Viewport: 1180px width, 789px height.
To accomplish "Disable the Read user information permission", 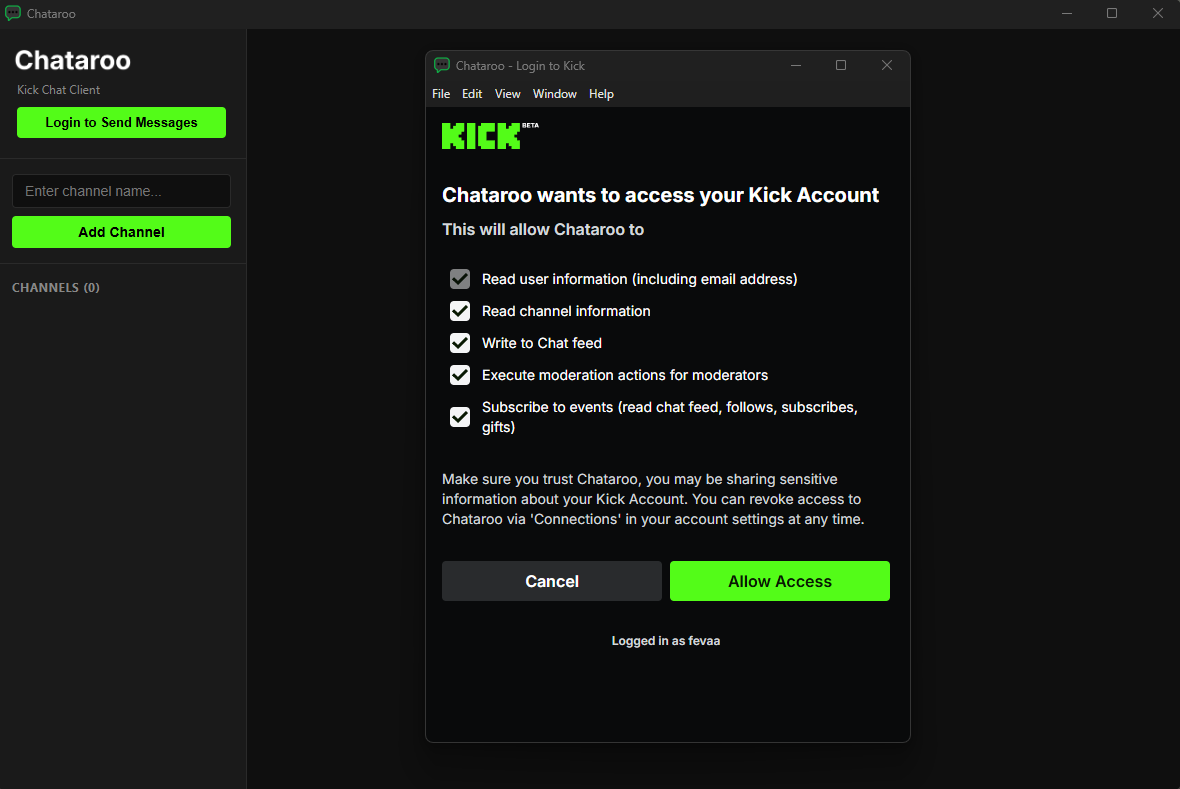I will [459, 279].
